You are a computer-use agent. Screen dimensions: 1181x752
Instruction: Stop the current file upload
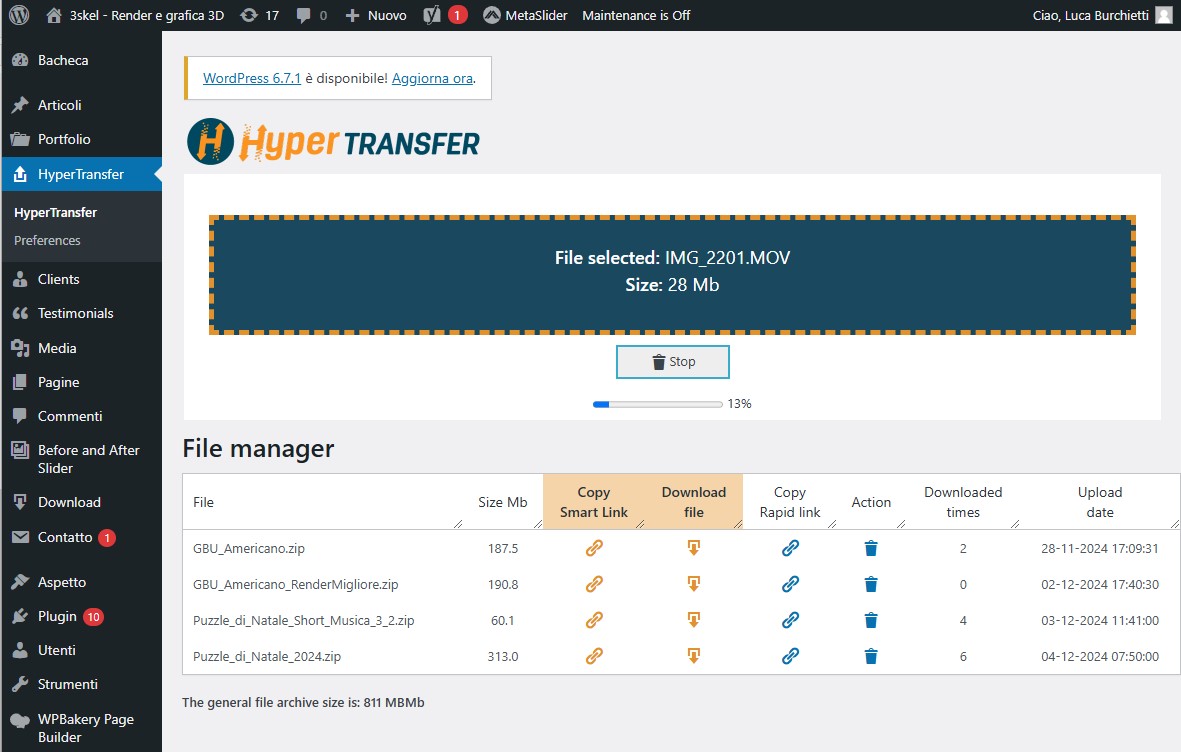[x=673, y=362]
